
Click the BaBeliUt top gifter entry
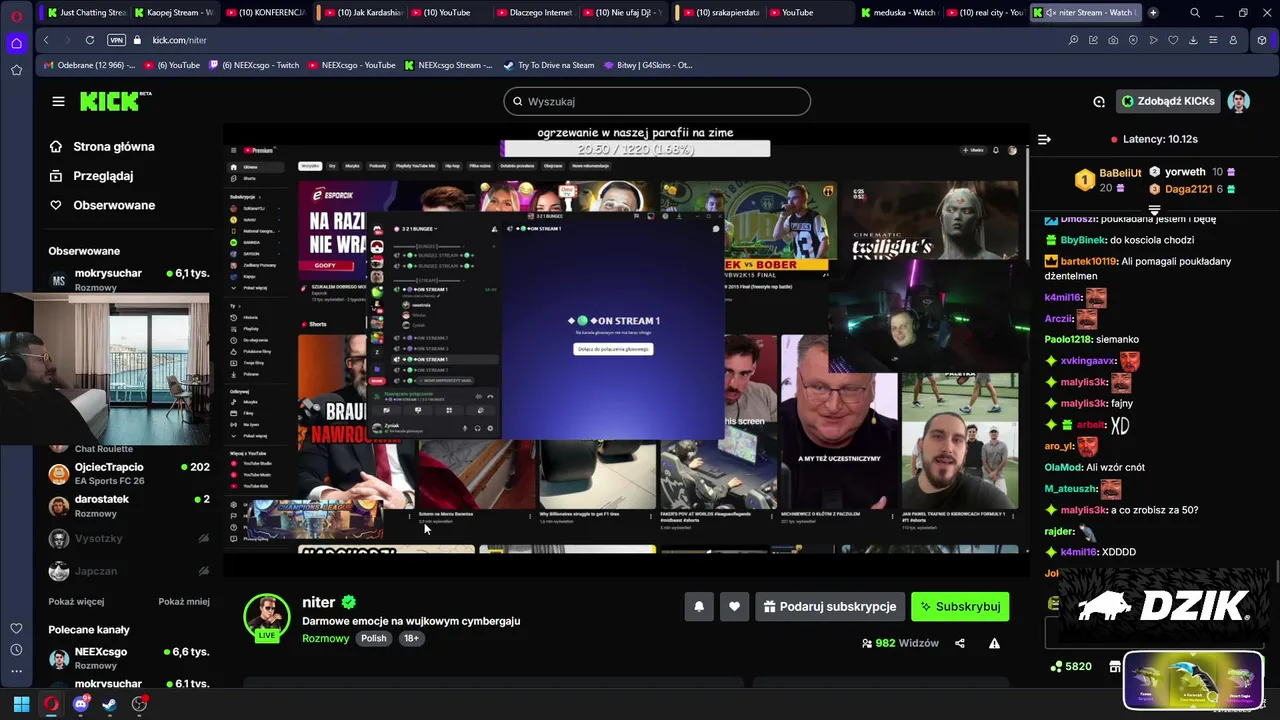click(x=1108, y=180)
